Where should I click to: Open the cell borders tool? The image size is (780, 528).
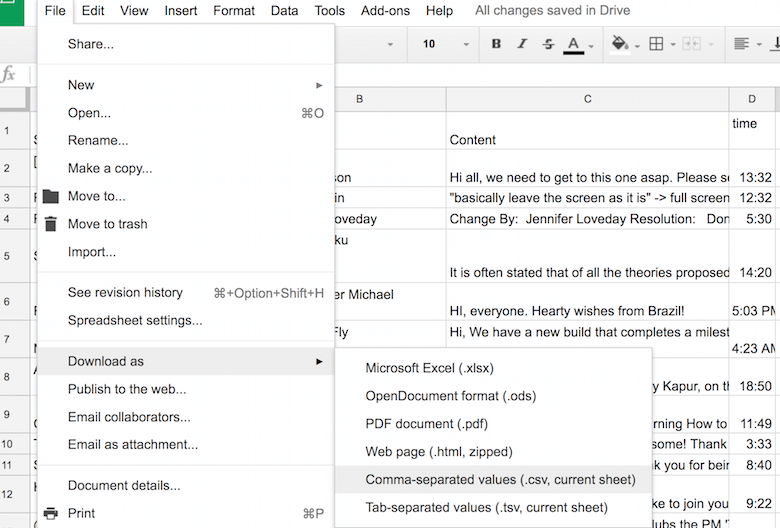656,44
